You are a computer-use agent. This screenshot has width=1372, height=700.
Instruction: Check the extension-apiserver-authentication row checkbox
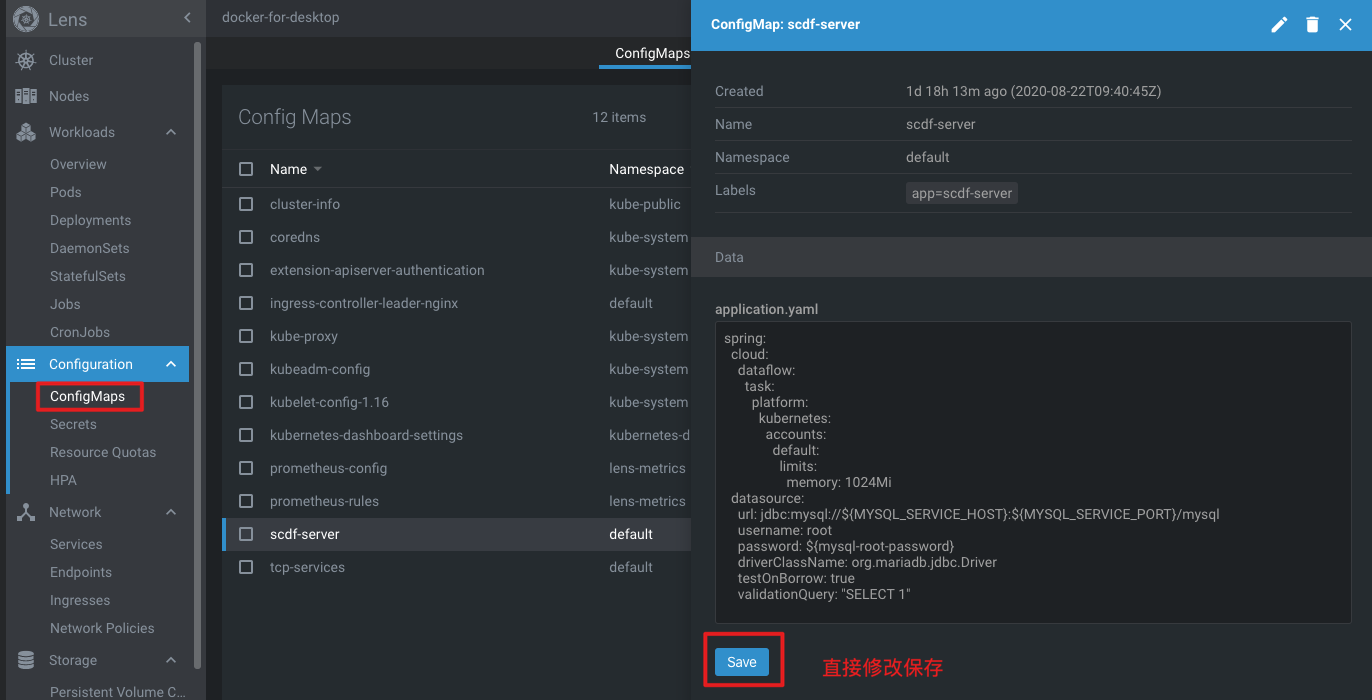tap(246, 270)
